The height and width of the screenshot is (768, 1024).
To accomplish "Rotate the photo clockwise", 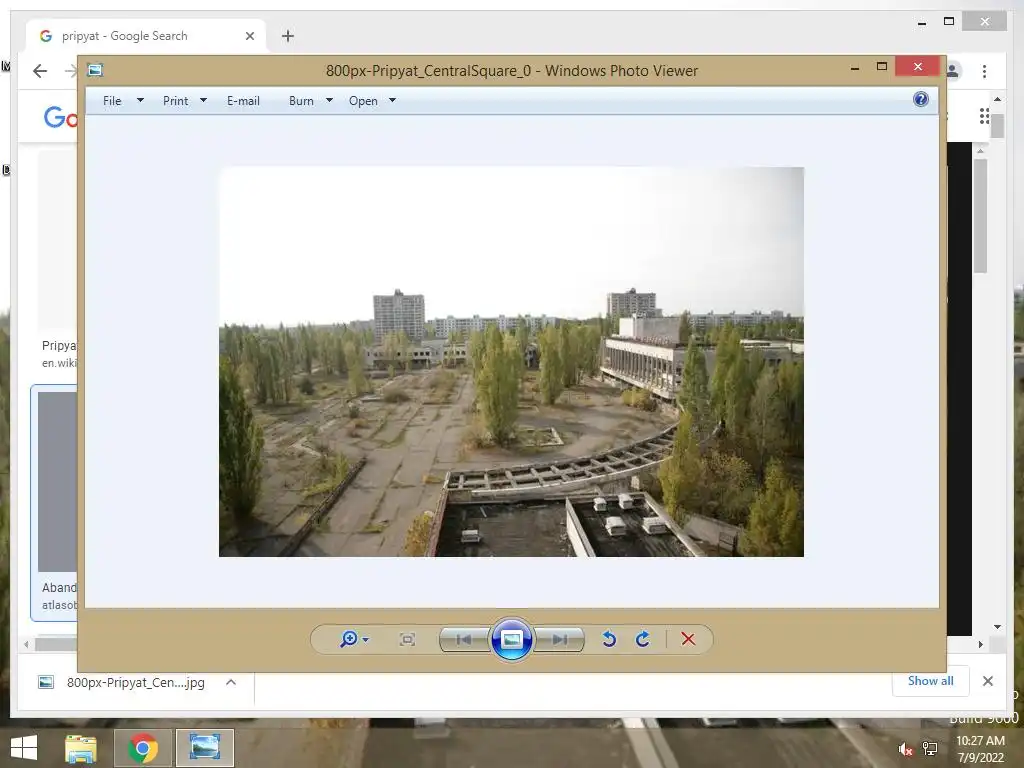I will [x=643, y=639].
